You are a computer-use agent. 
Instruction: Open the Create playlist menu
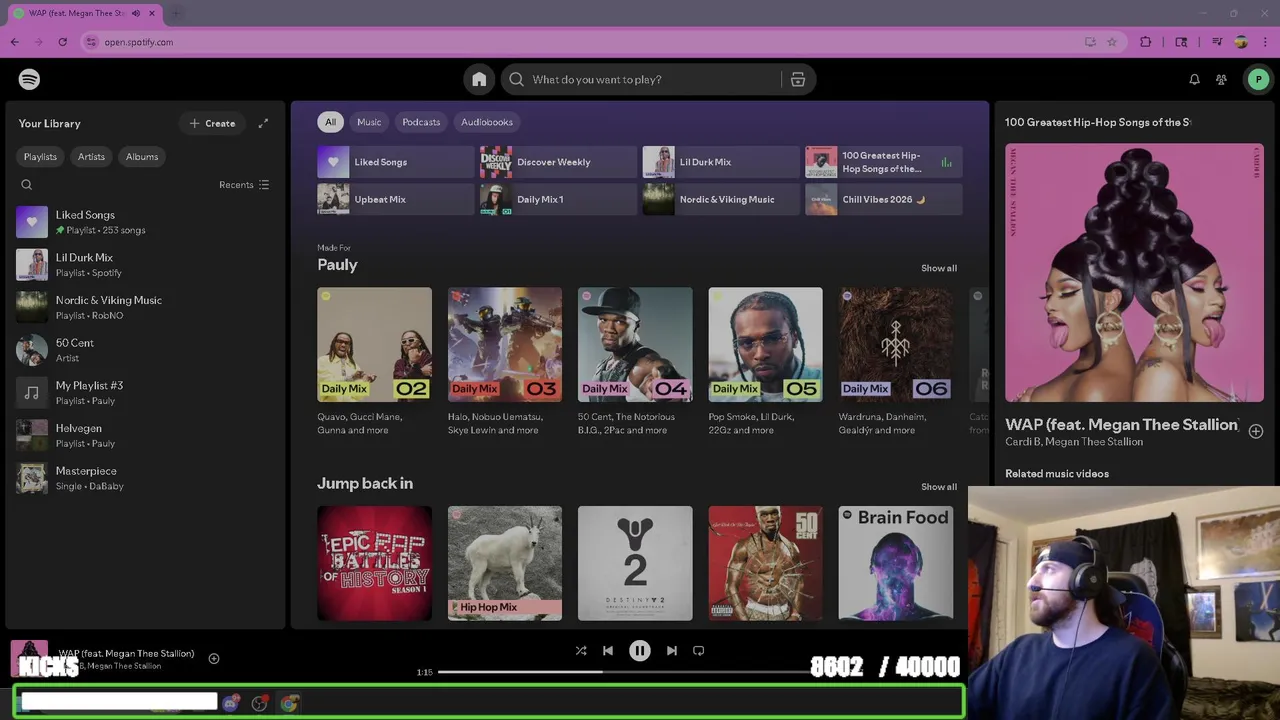pos(212,123)
